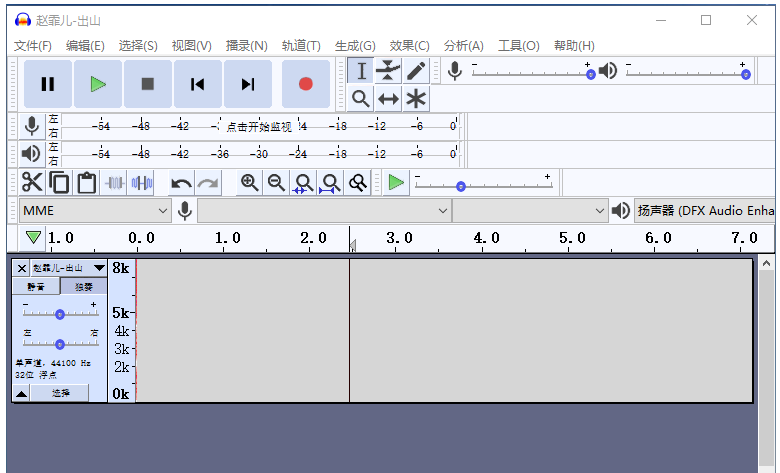Open the MME audio host dropdown
This screenshot has height=473, width=780.
95,211
